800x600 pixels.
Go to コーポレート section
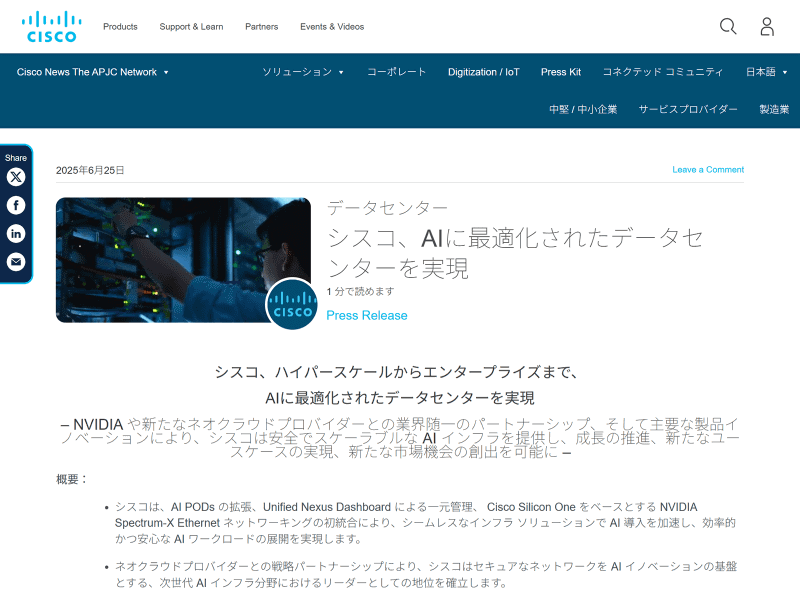click(396, 72)
